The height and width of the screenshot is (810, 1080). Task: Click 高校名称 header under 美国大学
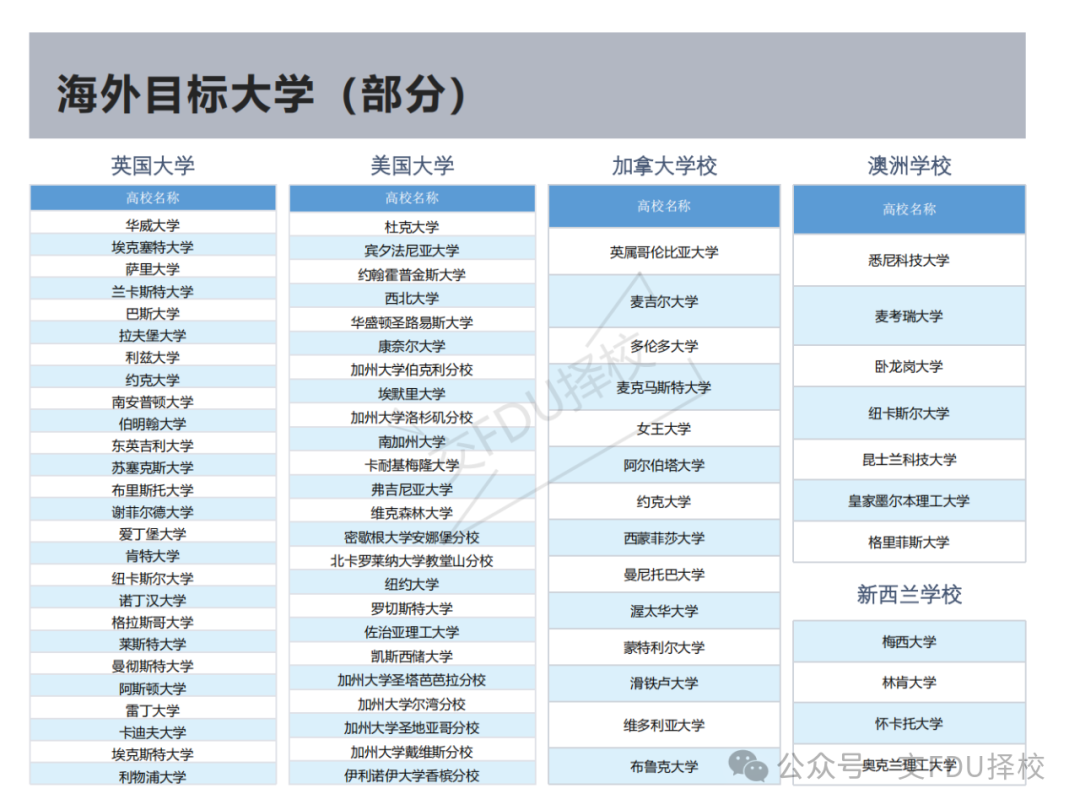pyautogui.click(x=412, y=198)
